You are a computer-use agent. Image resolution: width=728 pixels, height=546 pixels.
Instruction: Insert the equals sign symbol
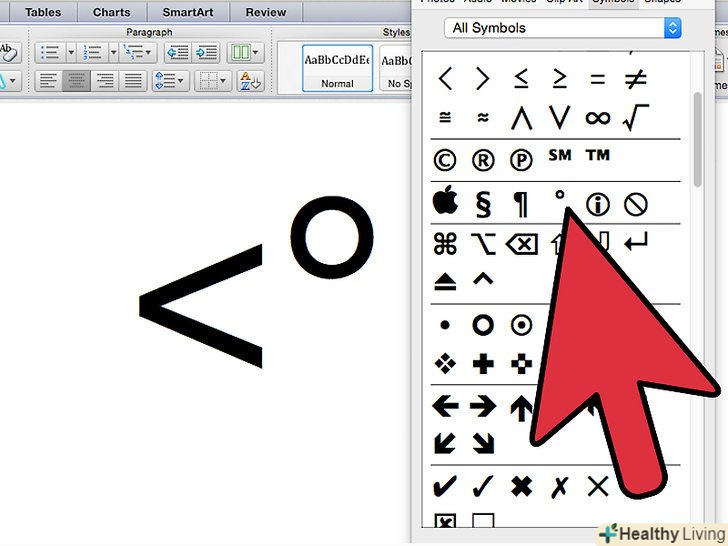pyautogui.click(x=598, y=79)
